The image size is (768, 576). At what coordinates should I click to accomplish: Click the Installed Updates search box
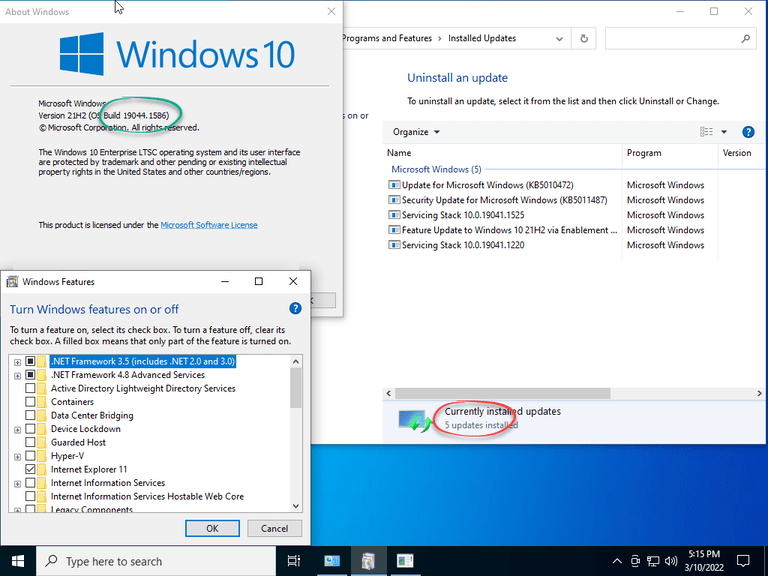681,39
